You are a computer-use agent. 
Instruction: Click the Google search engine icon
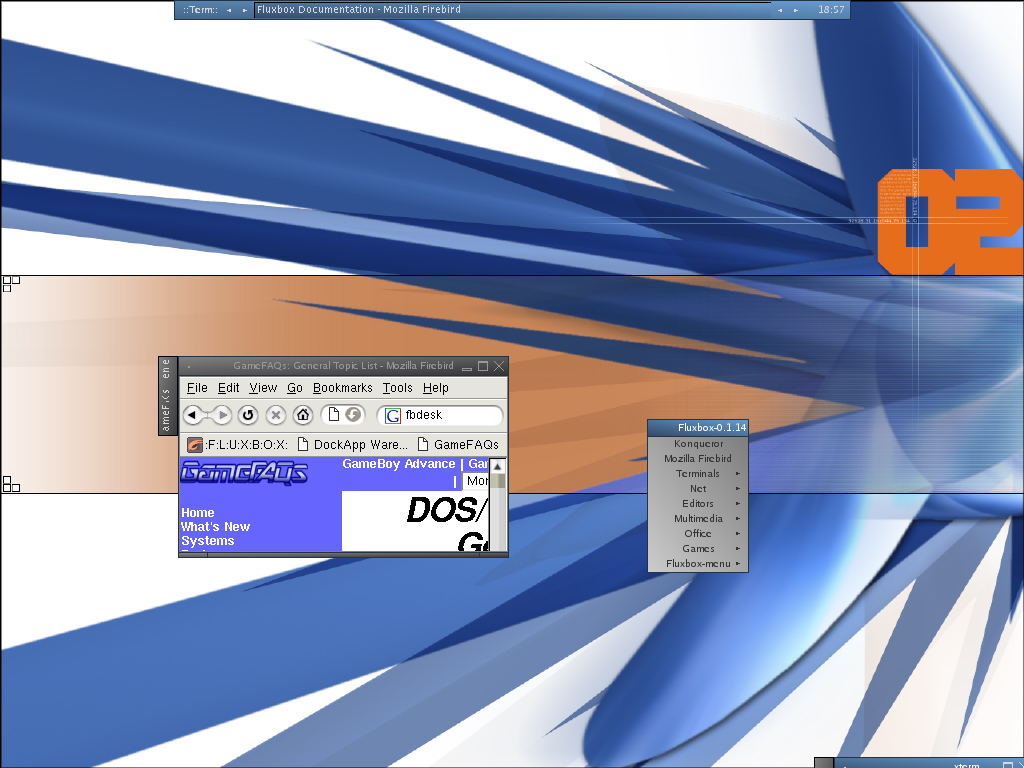(x=392, y=415)
